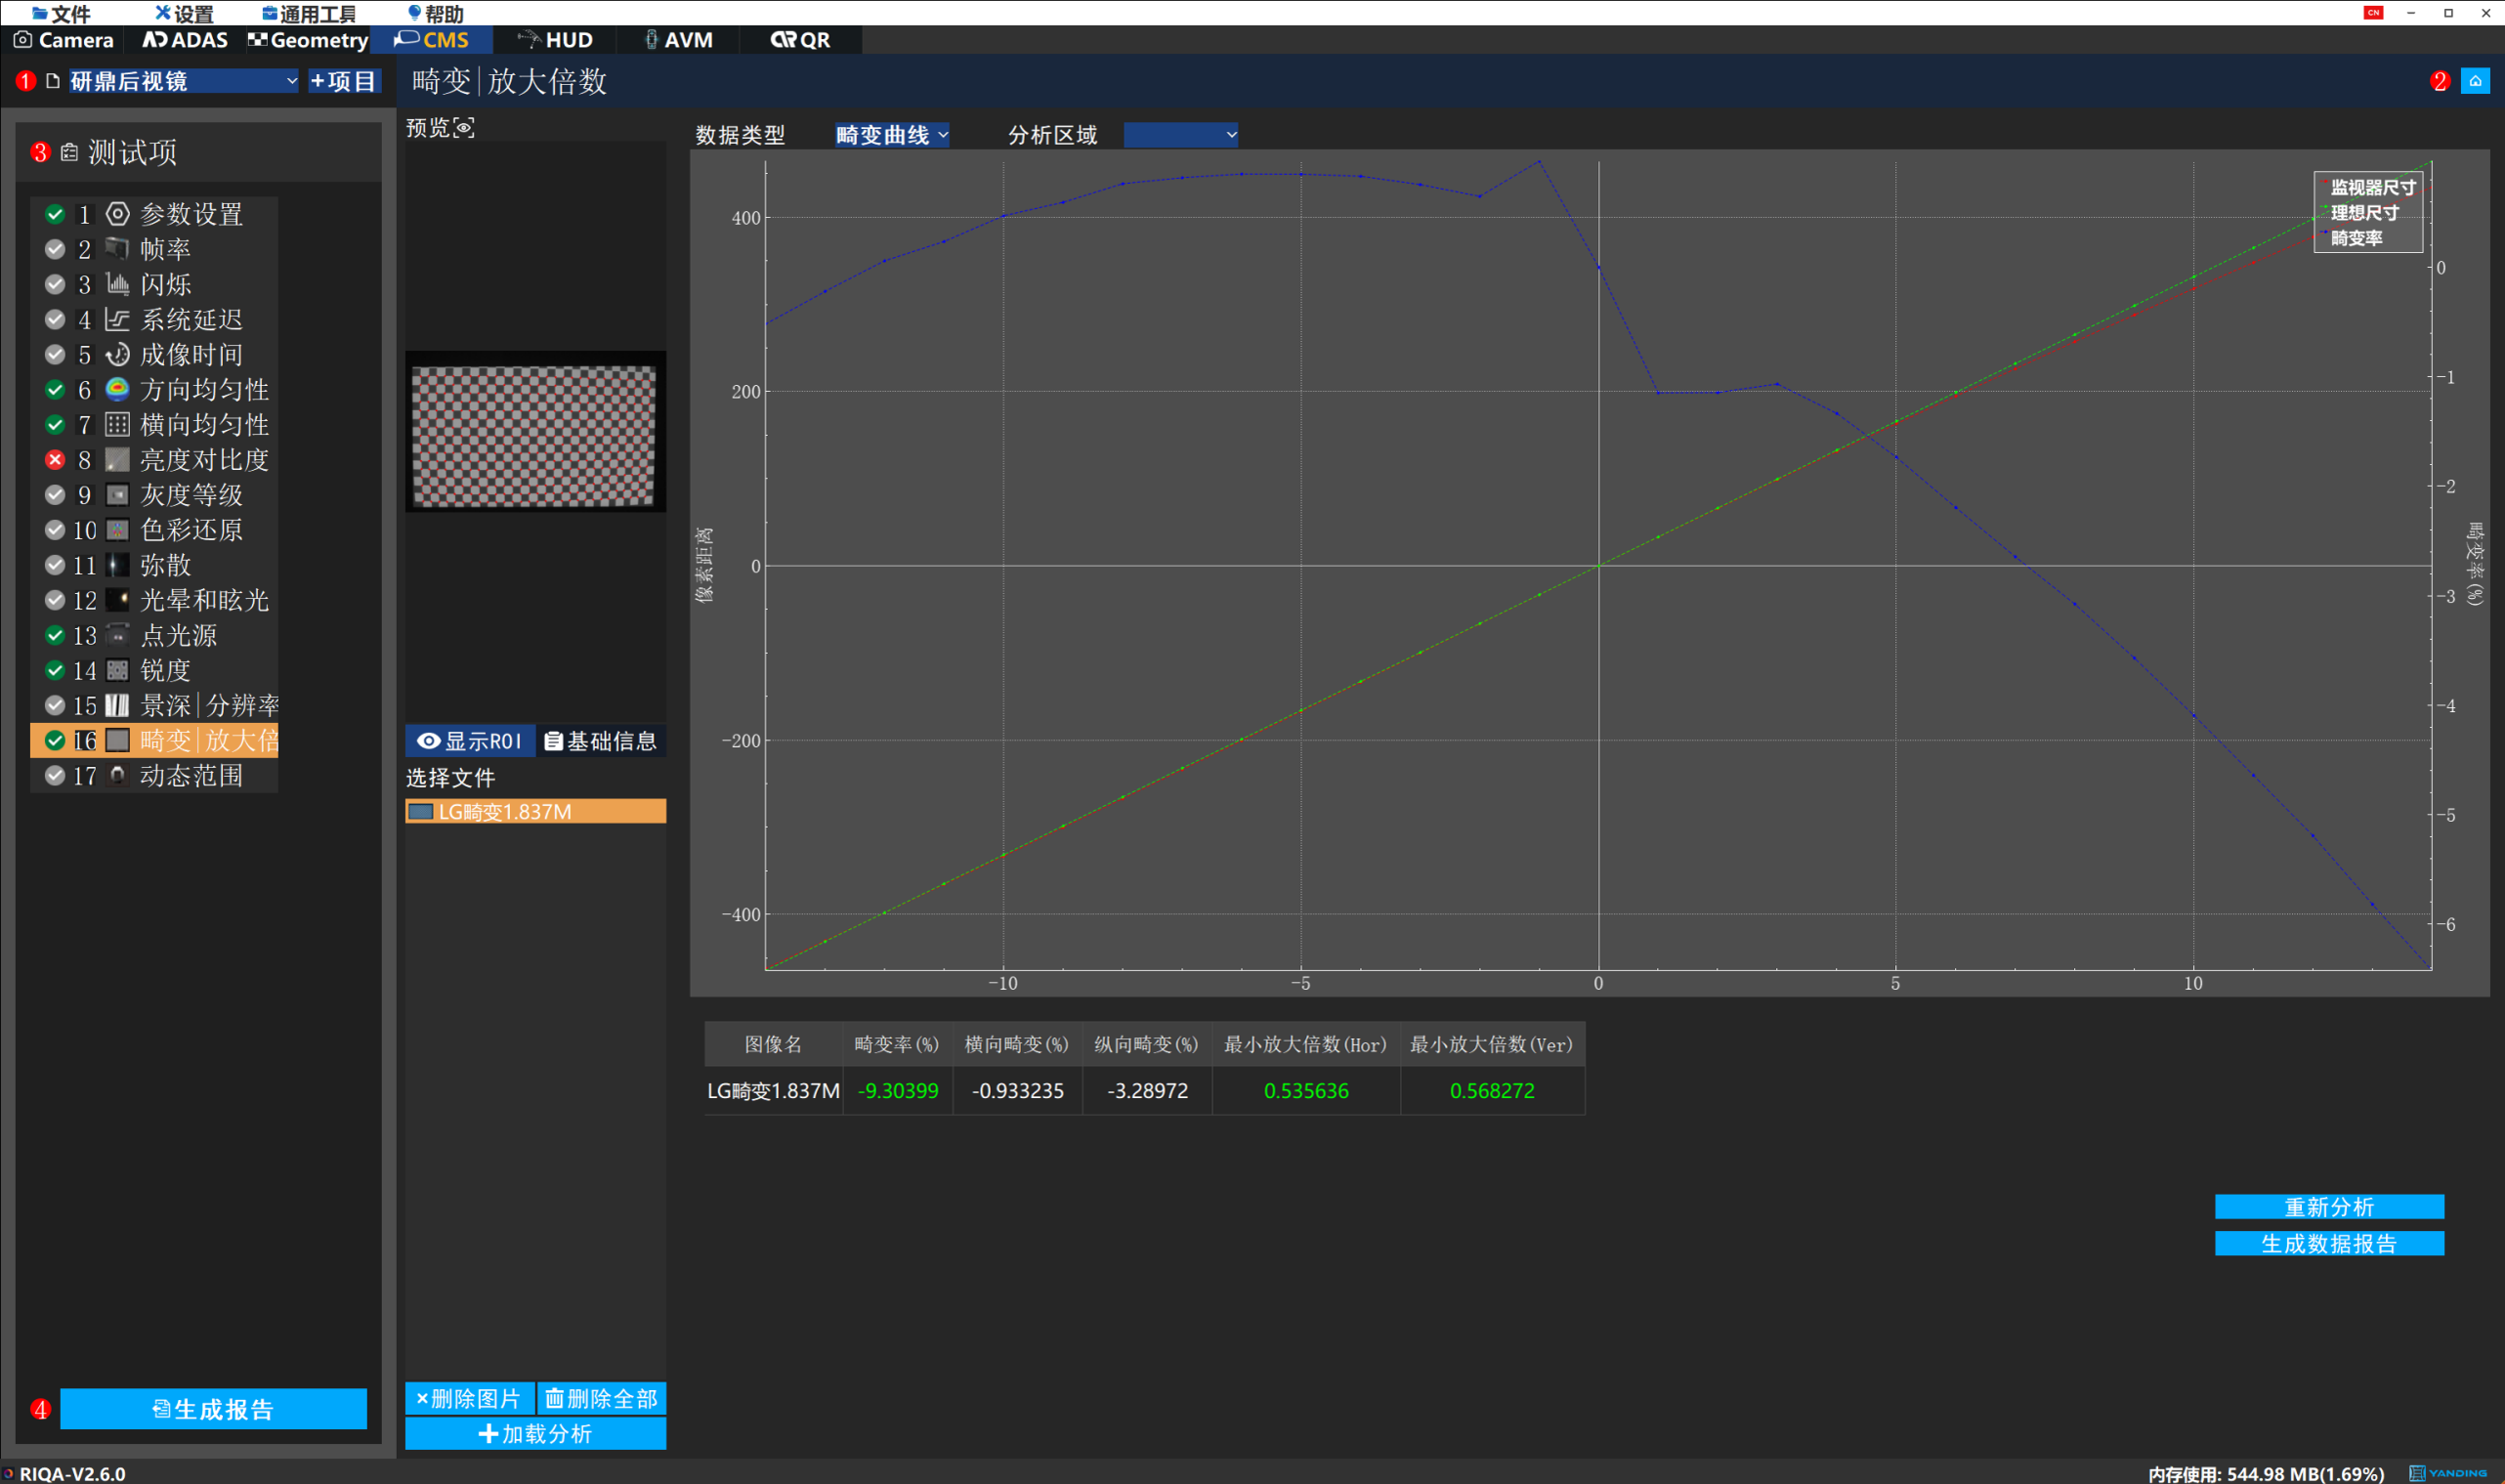This screenshot has height=1484, width=2505.
Task: Open the 分析区域 dropdown
Action: click(1180, 135)
